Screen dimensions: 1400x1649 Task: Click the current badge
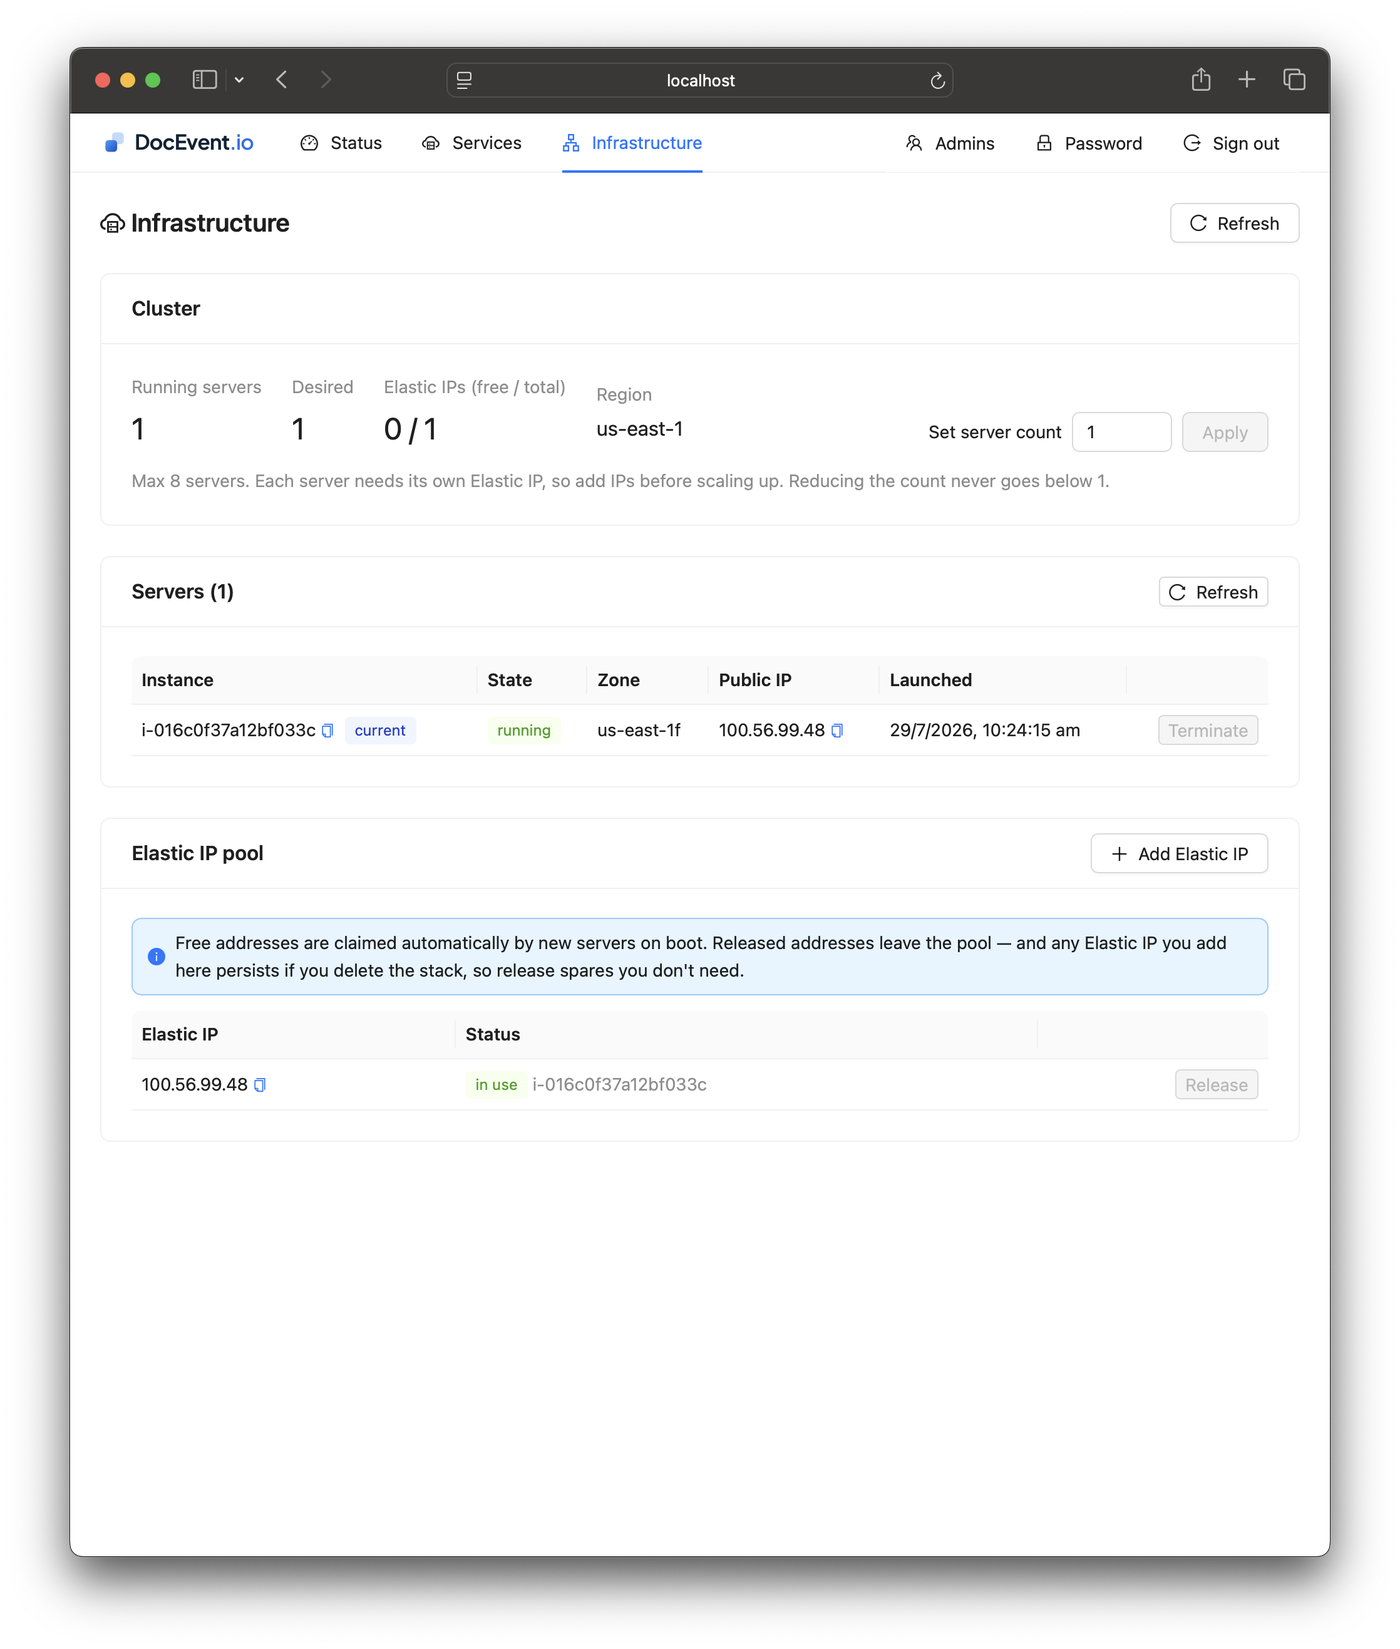coord(380,730)
